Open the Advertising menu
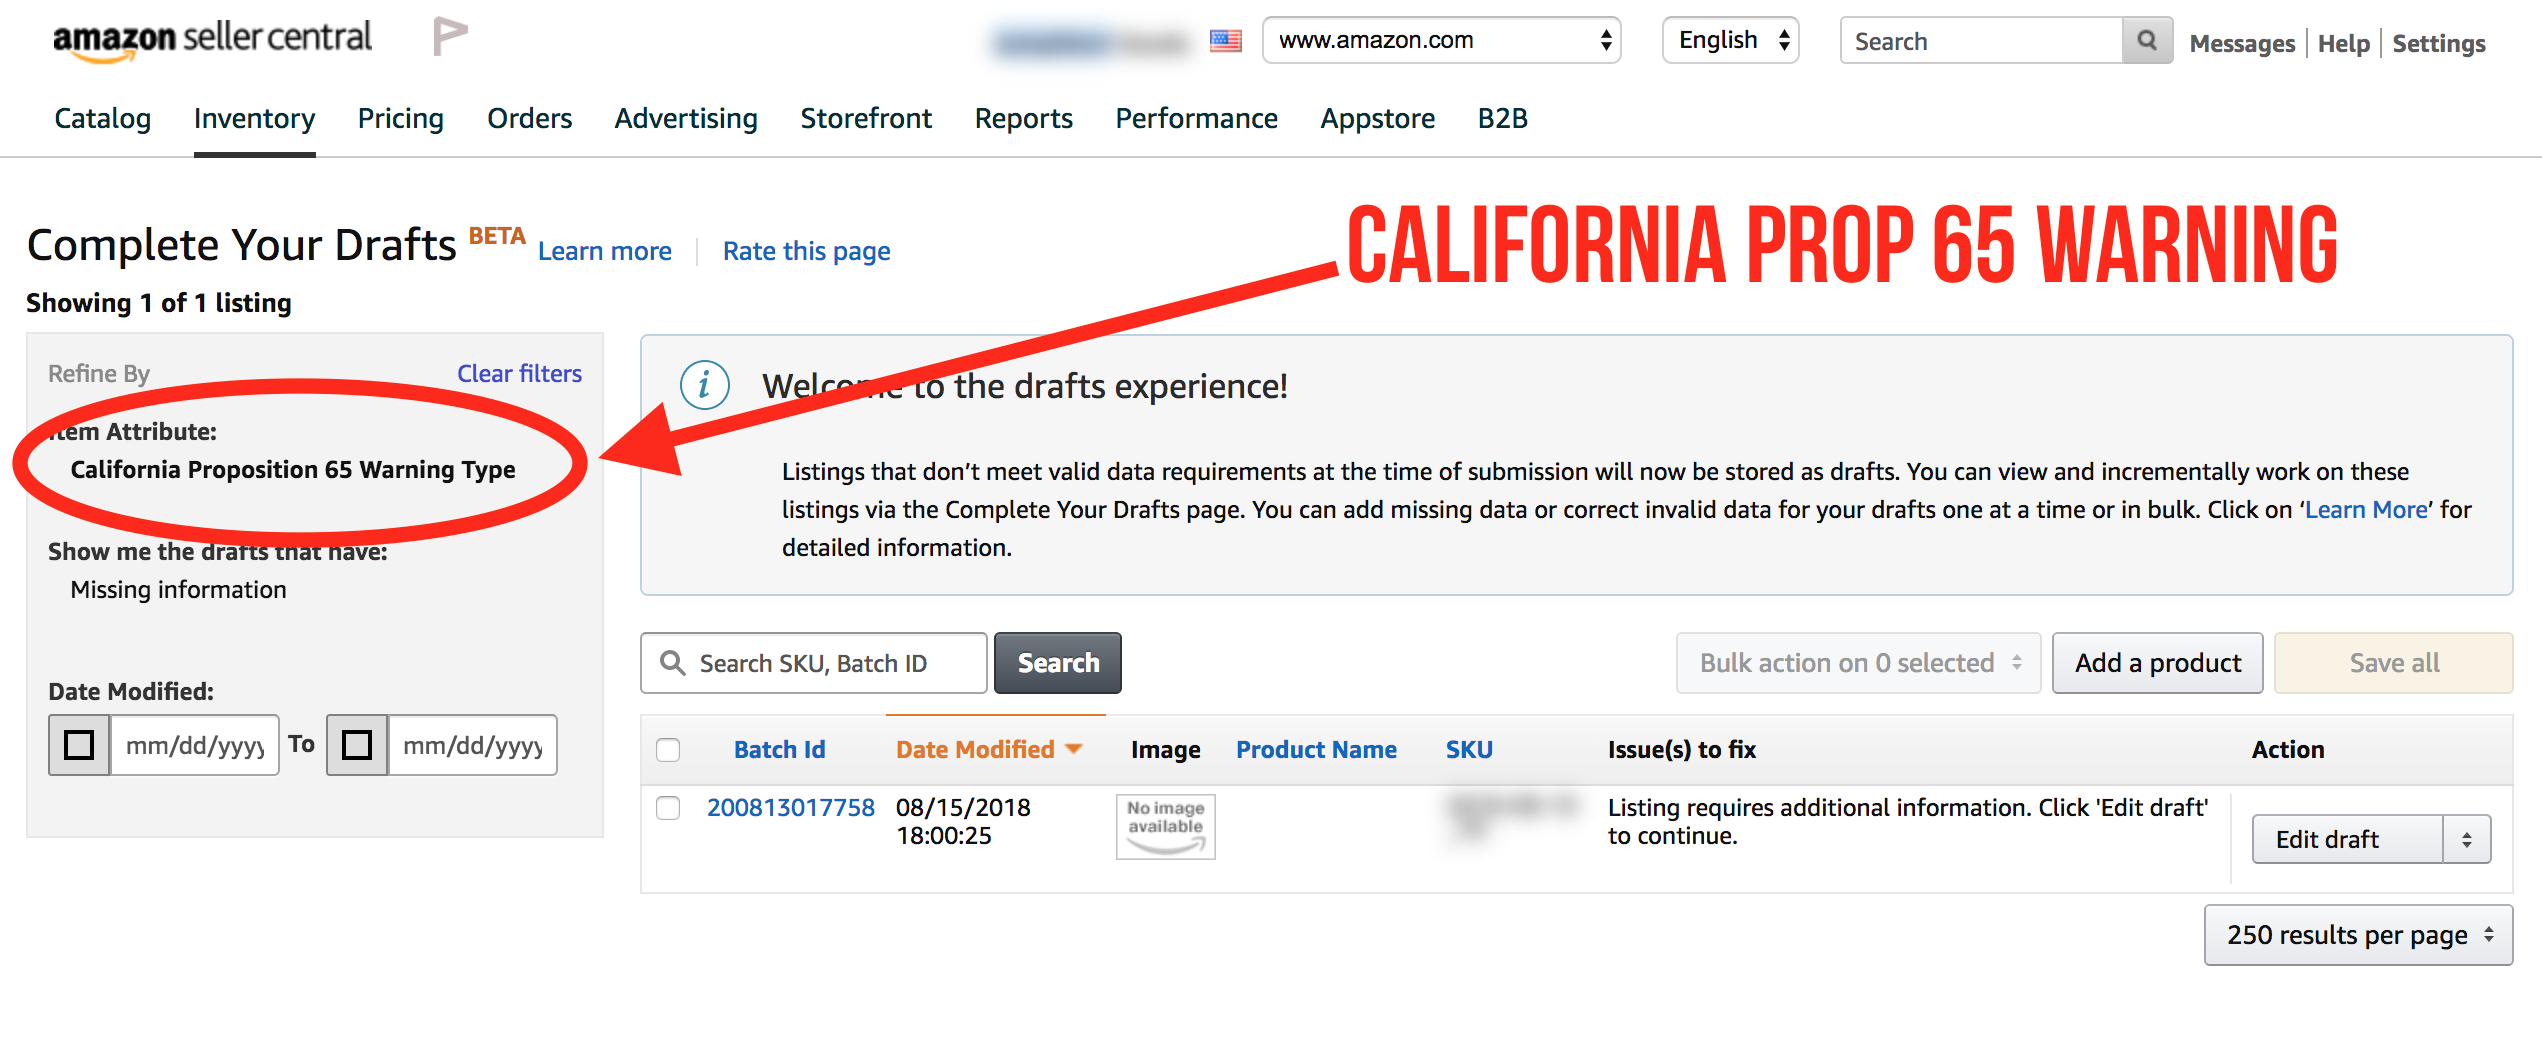This screenshot has height=1040, width=2542. pyautogui.click(x=686, y=118)
